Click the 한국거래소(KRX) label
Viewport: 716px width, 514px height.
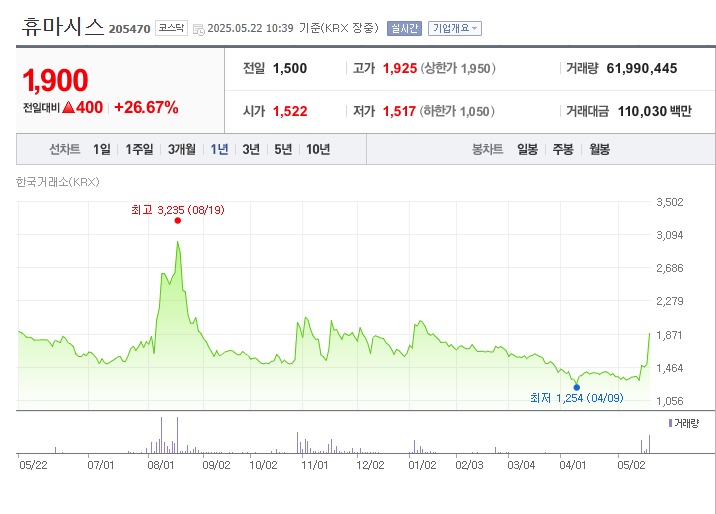(58, 182)
